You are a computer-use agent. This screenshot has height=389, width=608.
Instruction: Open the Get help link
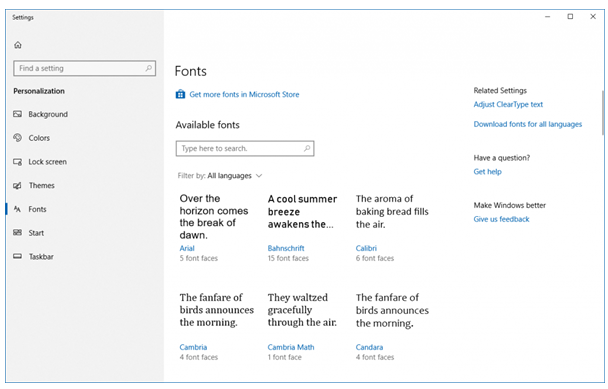487,171
